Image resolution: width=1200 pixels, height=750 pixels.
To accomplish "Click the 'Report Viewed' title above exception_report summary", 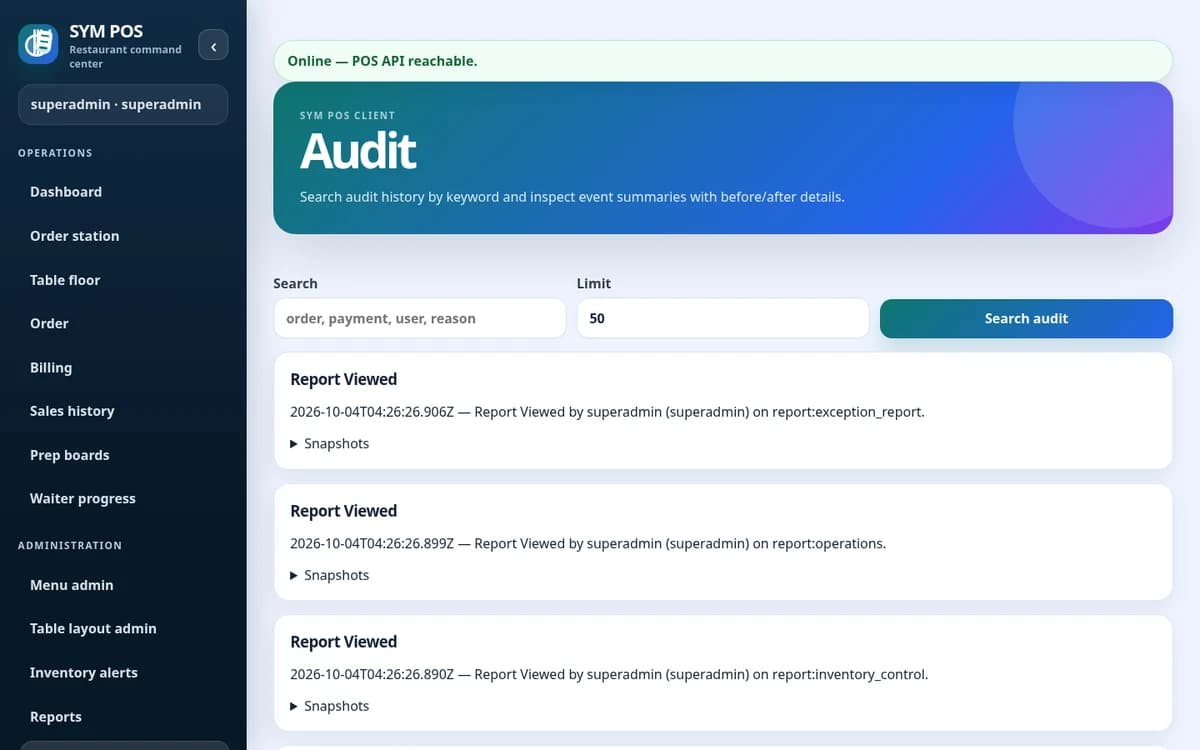I will 343,379.
